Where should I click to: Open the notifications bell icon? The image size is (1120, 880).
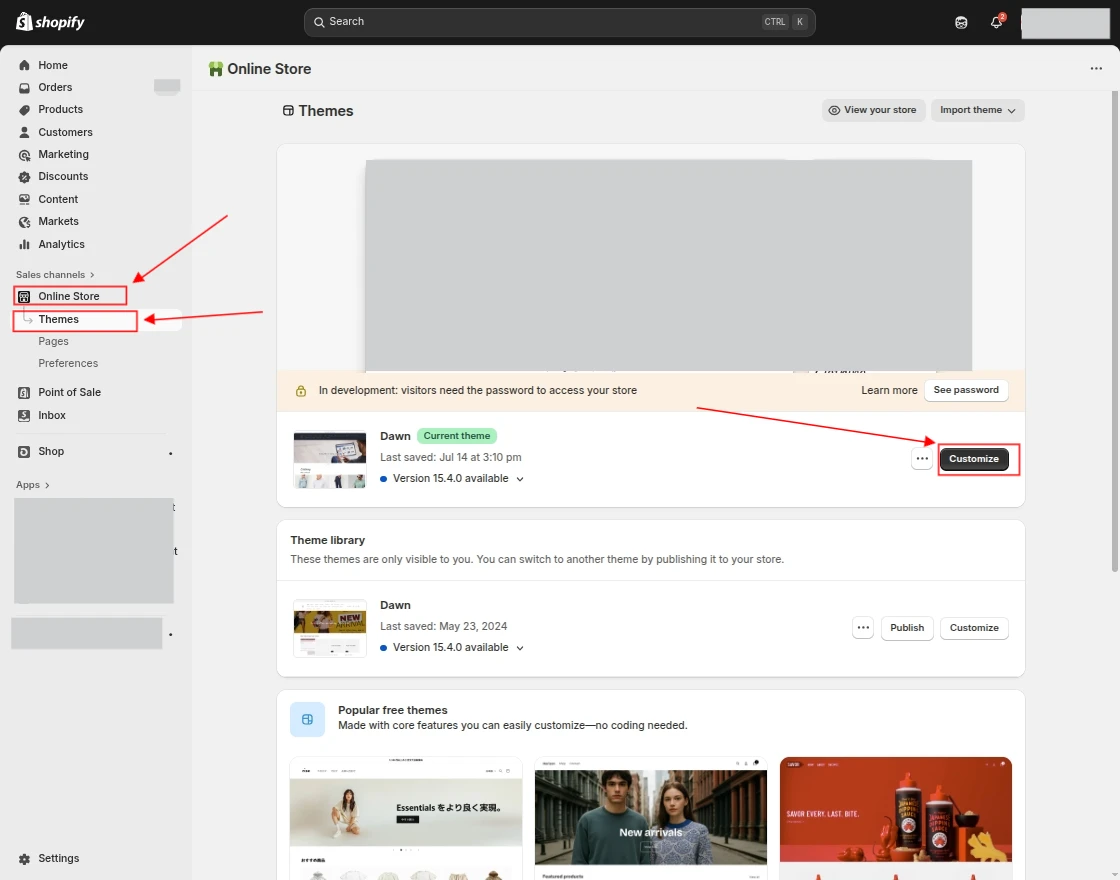coord(996,22)
